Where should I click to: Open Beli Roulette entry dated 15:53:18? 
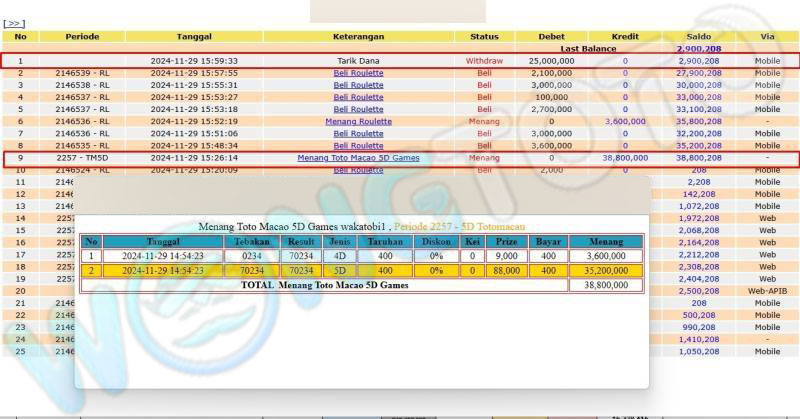[358, 109]
